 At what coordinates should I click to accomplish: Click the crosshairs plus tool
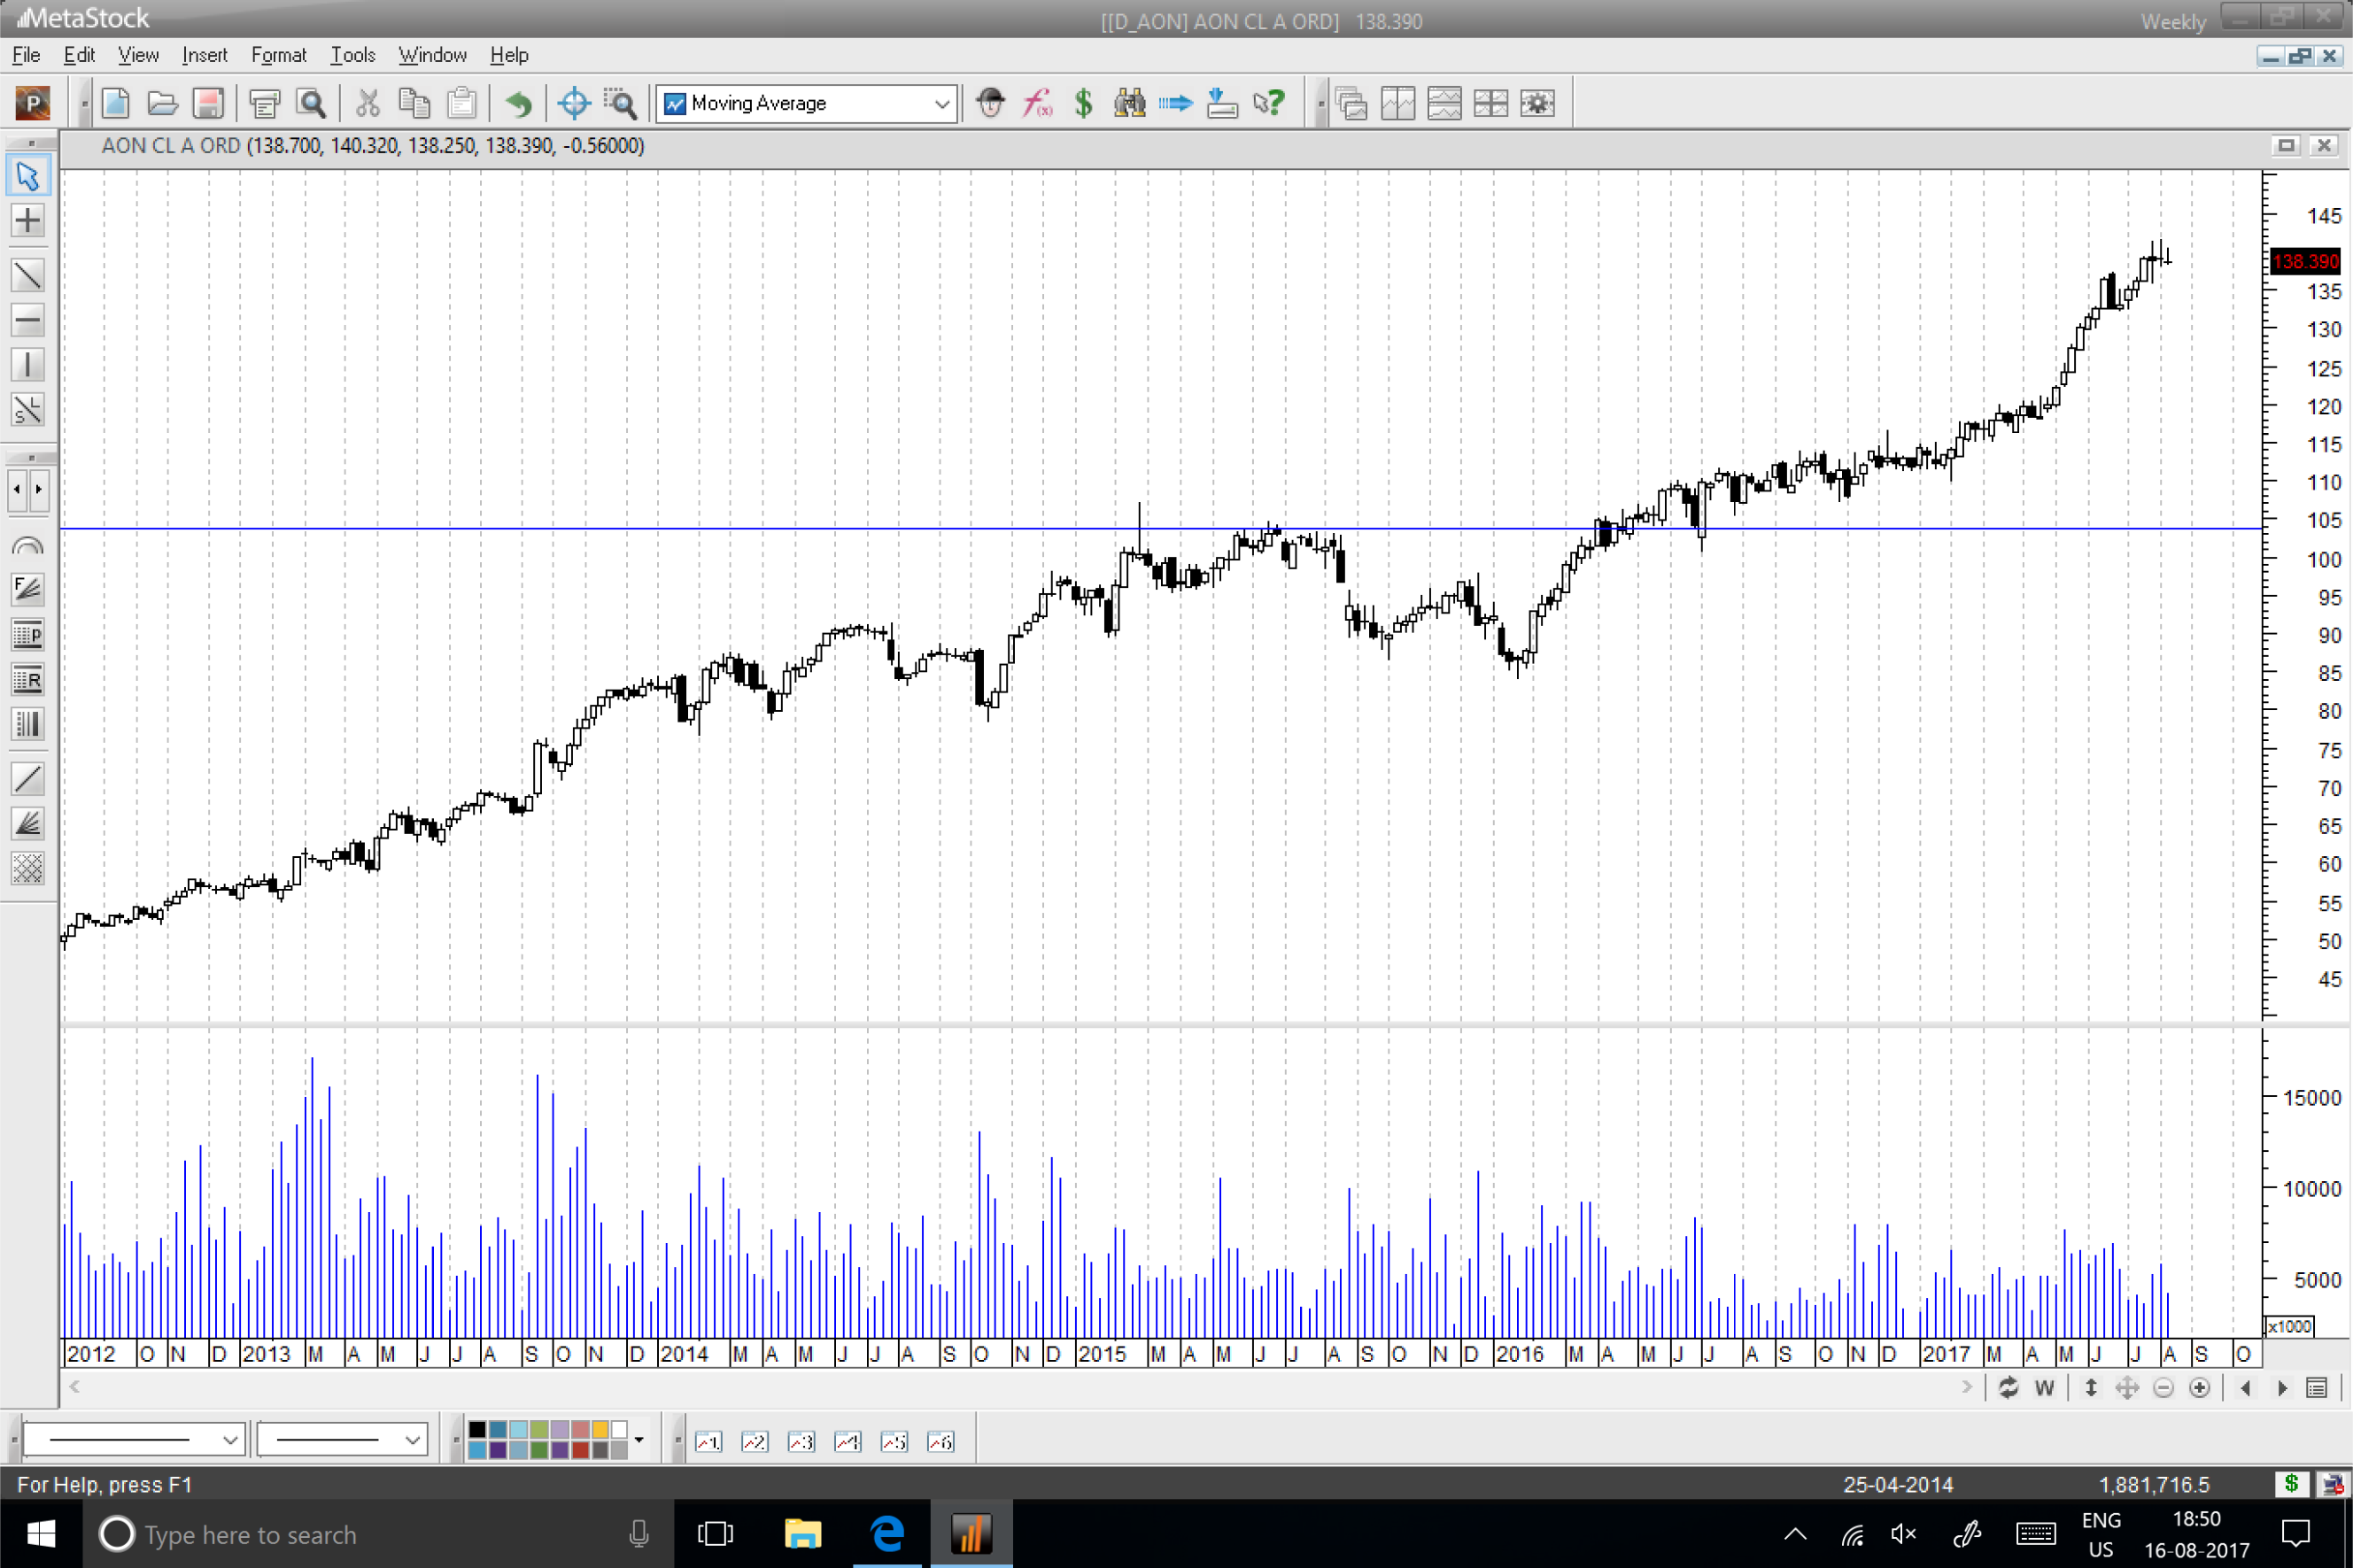pos(27,220)
